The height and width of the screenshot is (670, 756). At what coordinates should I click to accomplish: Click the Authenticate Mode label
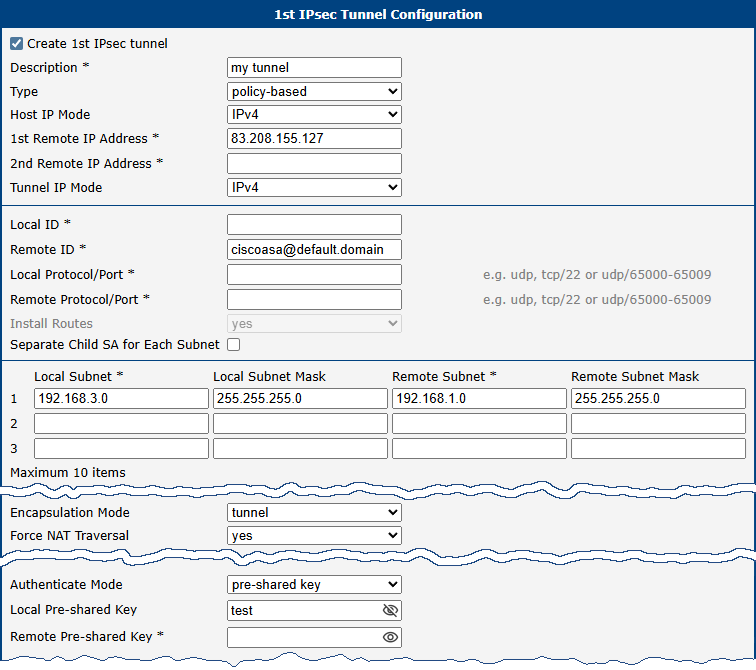[x=67, y=585]
